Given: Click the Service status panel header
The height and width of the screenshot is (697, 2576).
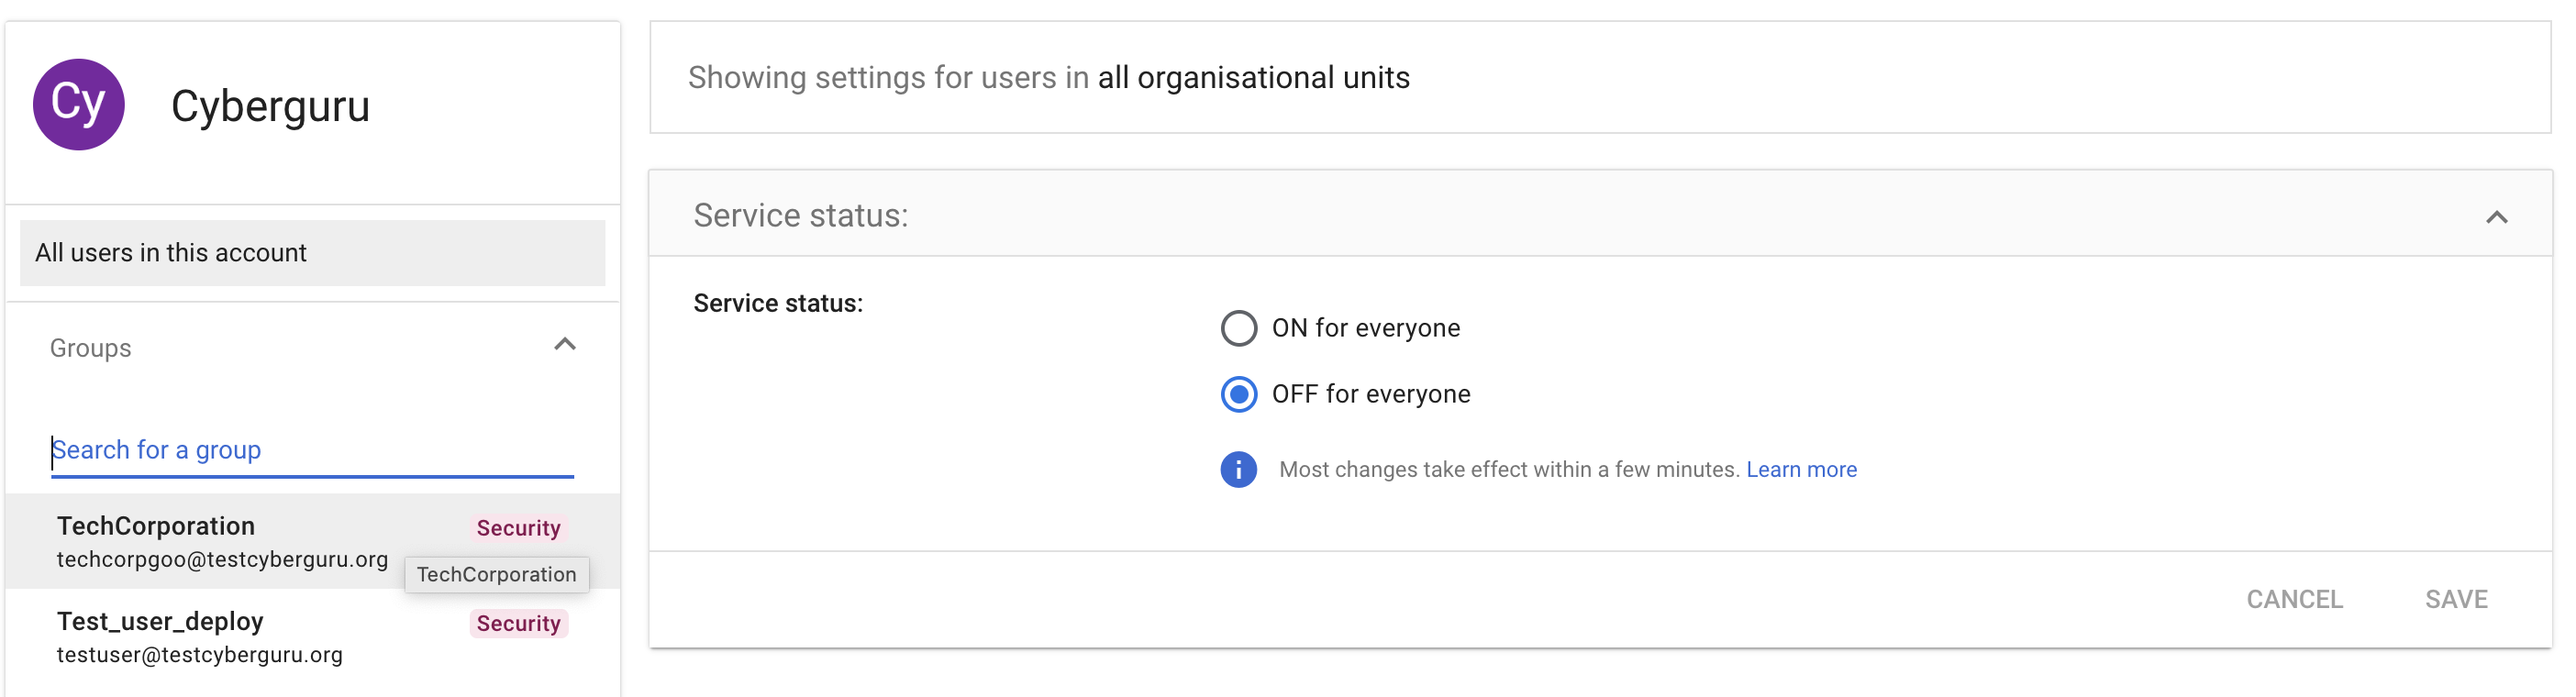Looking at the screenshot, I should coord(801,216).
